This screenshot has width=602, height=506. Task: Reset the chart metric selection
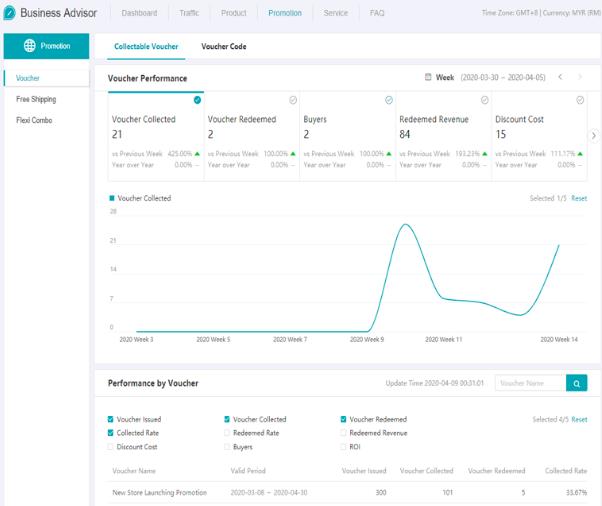(578, 198)
